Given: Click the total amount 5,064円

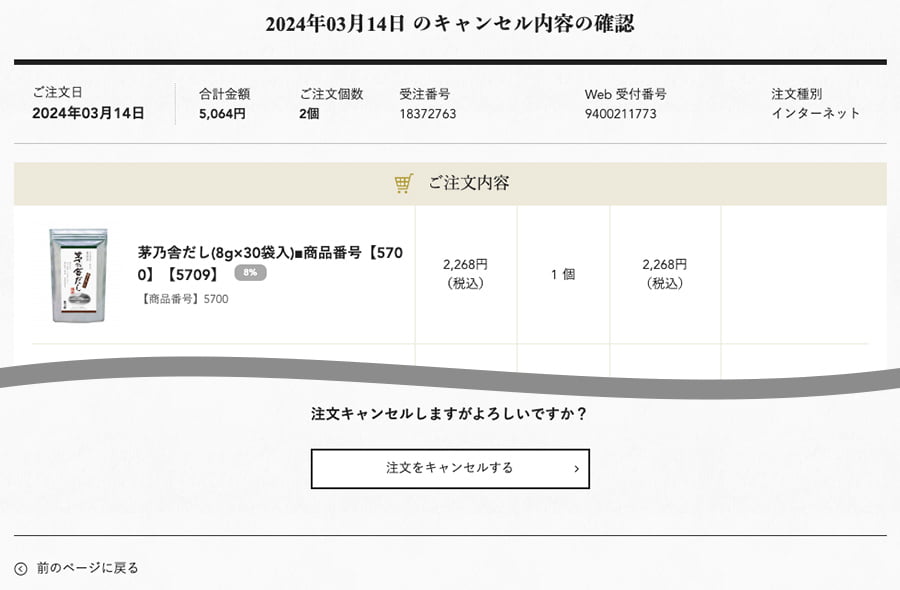Looking at the screenshot, I should [222, 114].
